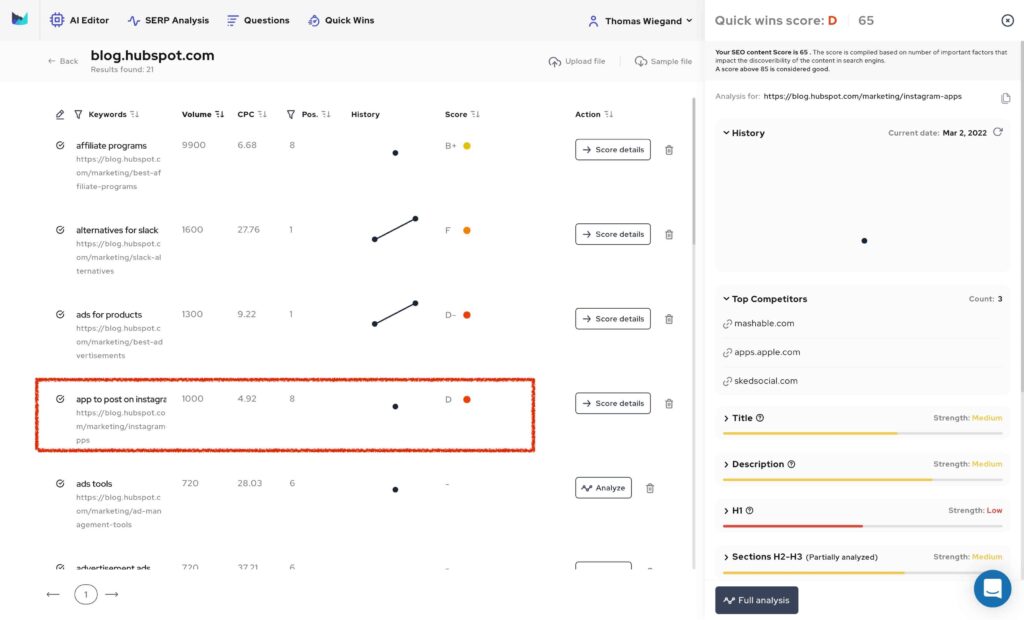Switch to SERP Analysis tab

point(168,20)
